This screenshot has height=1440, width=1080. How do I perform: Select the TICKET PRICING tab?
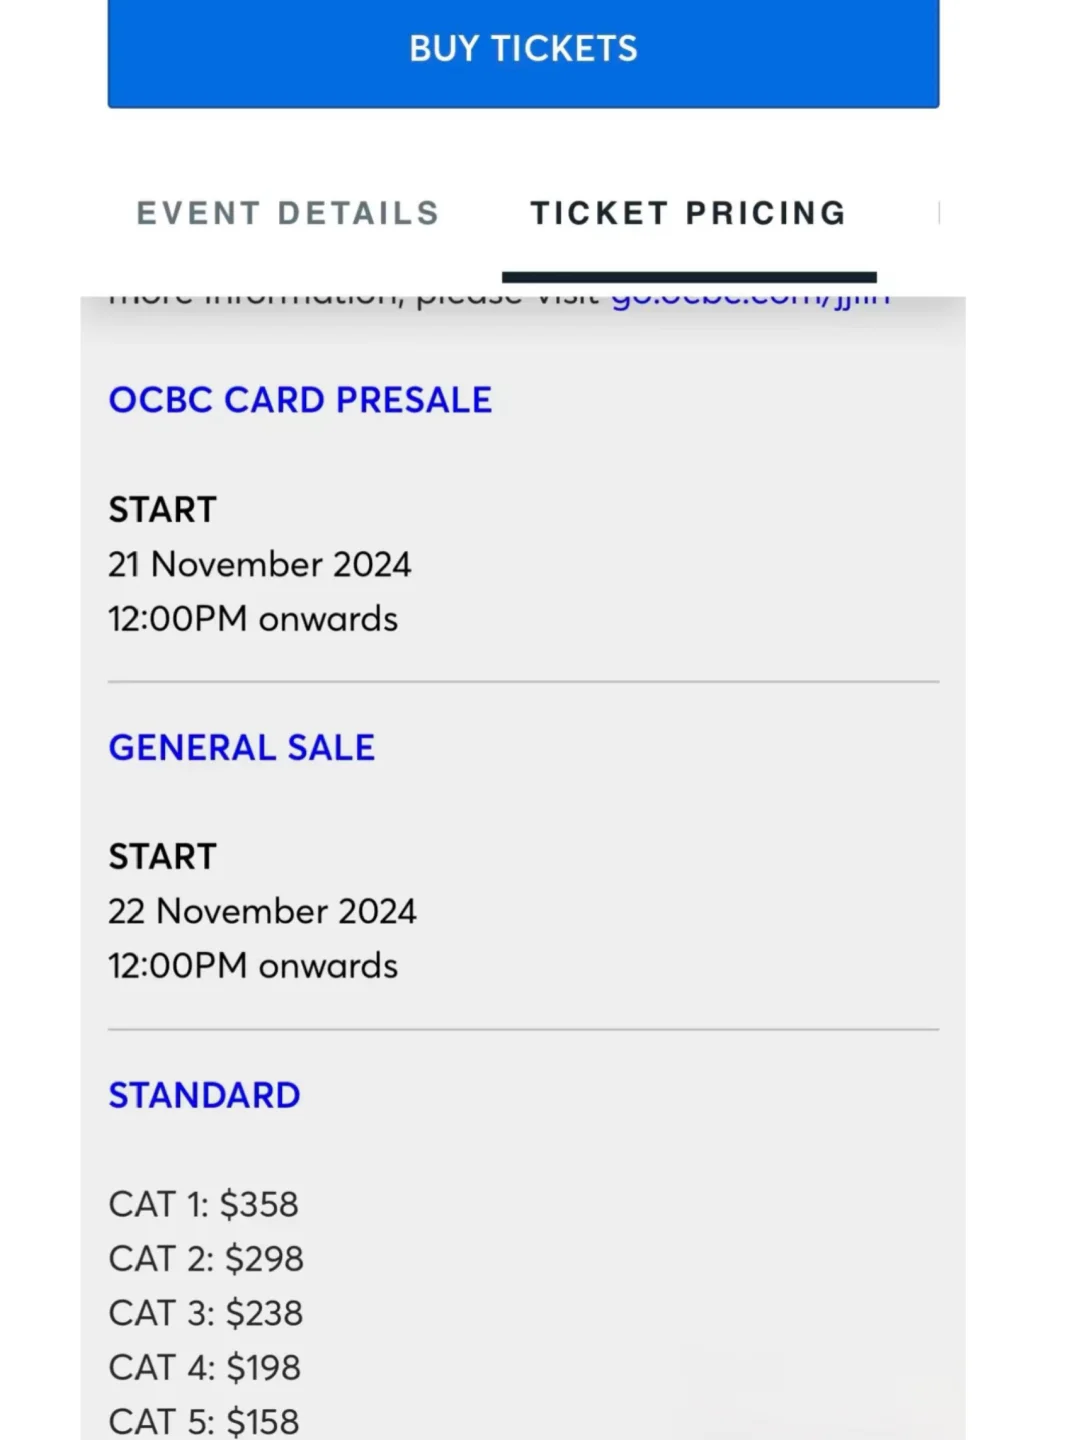tap(688, 213)
